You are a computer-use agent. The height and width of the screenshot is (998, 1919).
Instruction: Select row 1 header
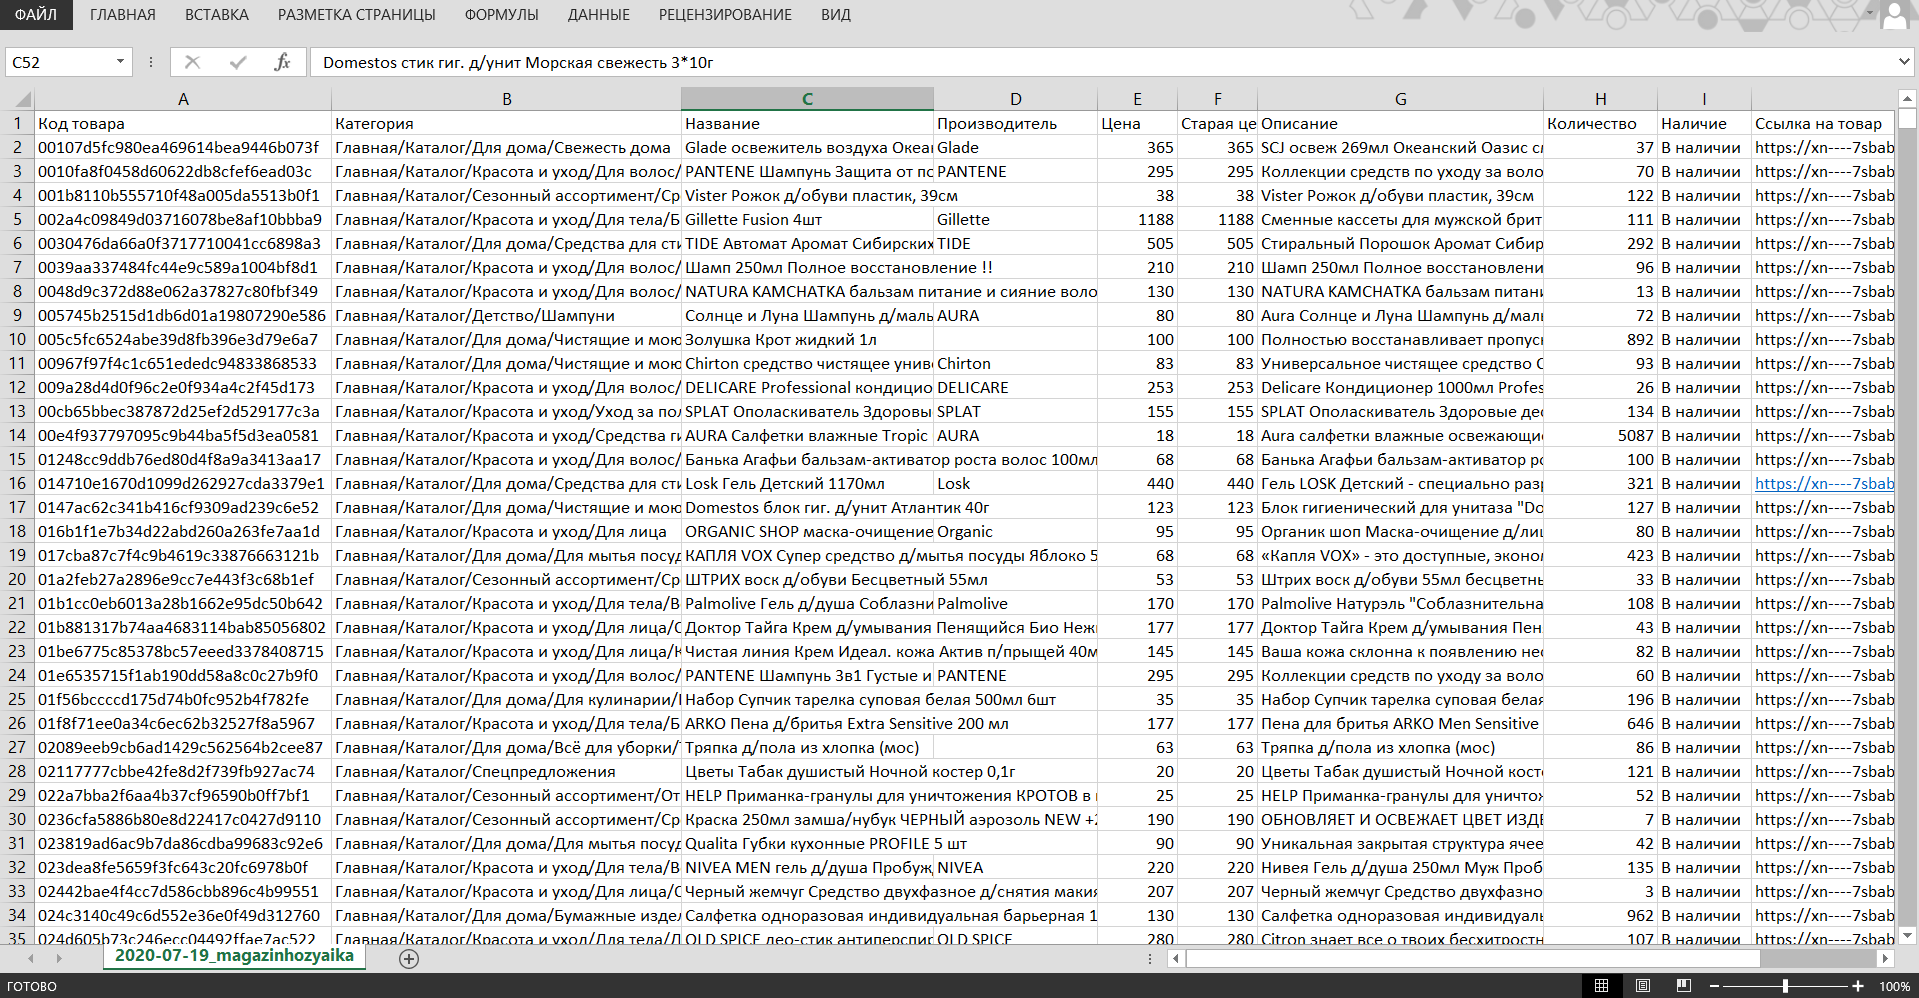(17, 124)
